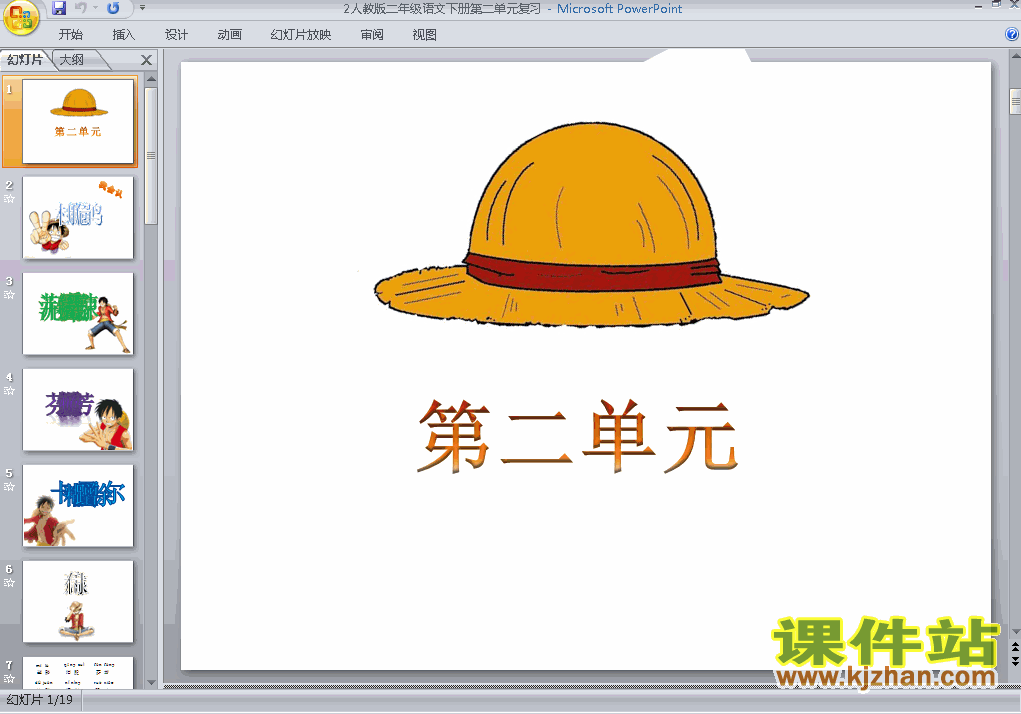Viewport: 1021px width, 714px height.
Task: Open the 开始 ribbon tab
Action: point(70,34)
